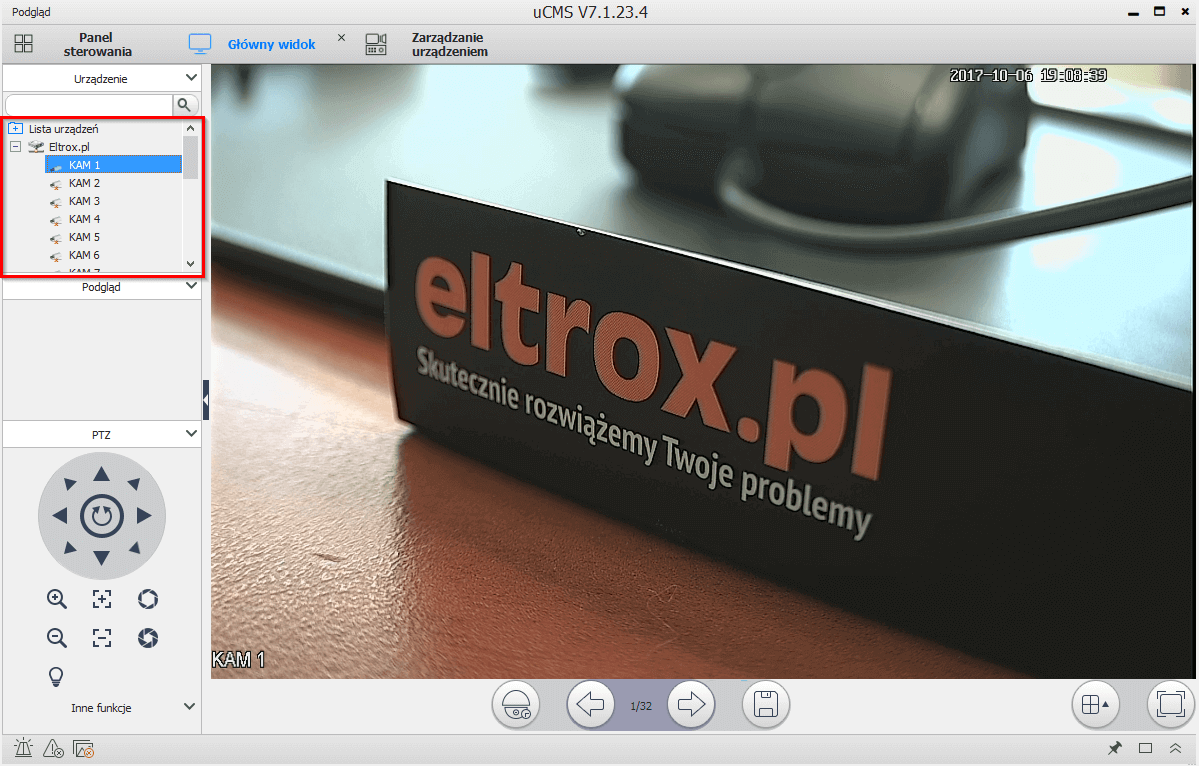This screenshot has height=766, width=1199.
Task: Click the pin icon in status bar
Action: (x=1115, y=748)
